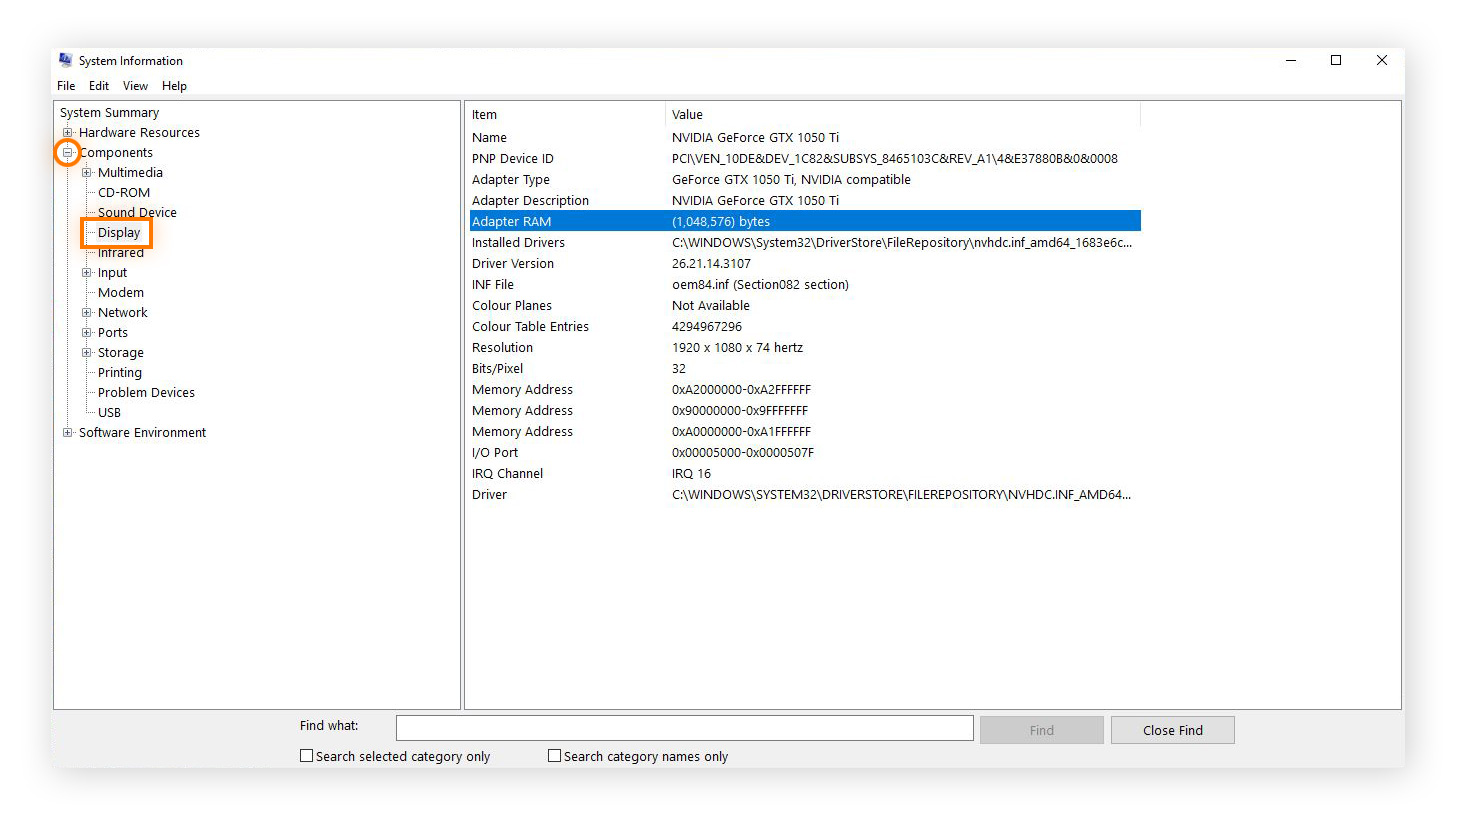Expand the Multimedia node
This screenshot has height=823, width=1460.
click(x=86, y=172)
